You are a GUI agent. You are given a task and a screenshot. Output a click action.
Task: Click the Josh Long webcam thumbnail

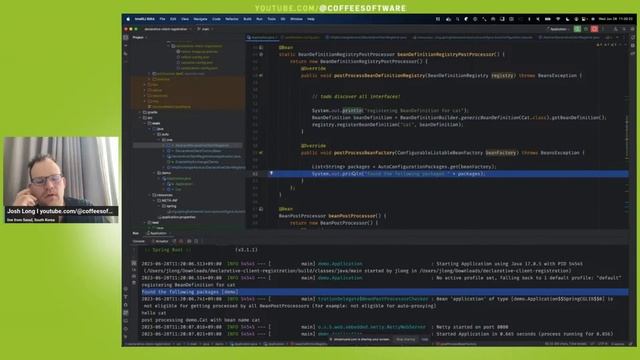pos(61,180)
